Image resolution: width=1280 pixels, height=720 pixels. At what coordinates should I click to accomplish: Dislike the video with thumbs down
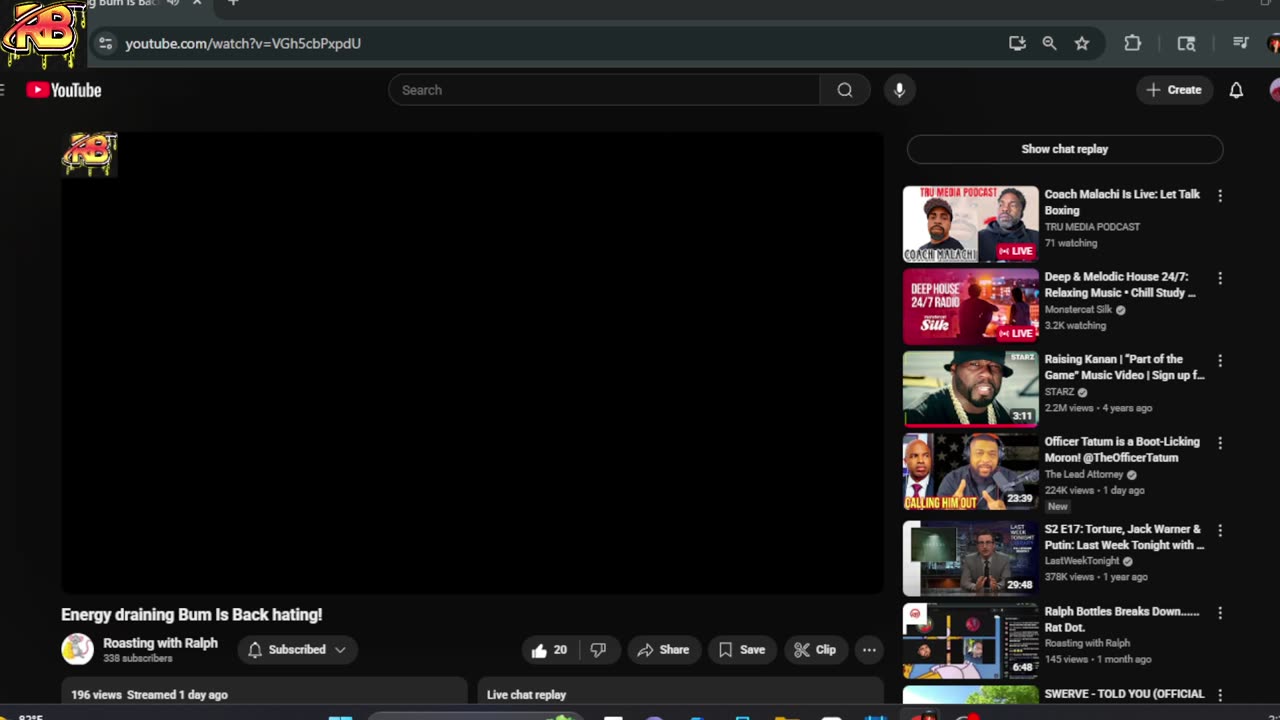click(598, 650)
